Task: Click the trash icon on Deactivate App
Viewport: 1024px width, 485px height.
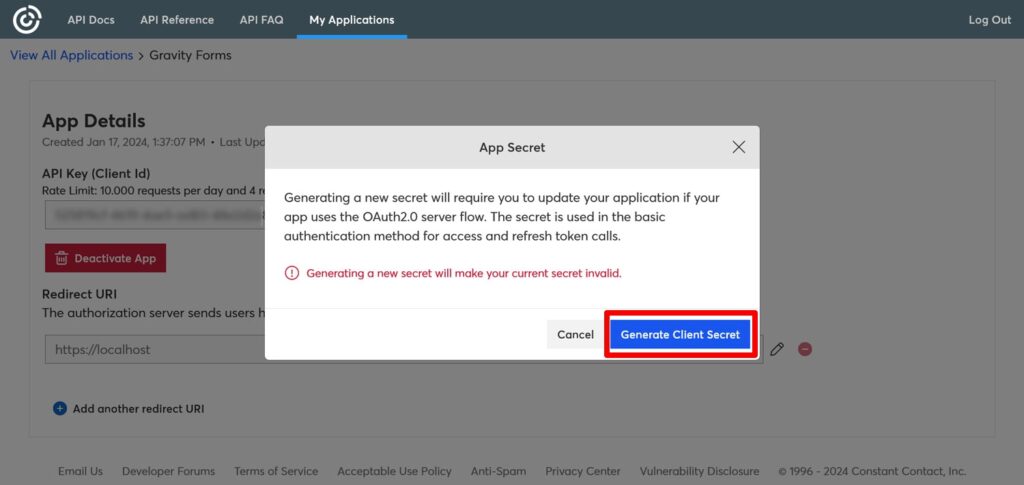Action: (62, 258)
